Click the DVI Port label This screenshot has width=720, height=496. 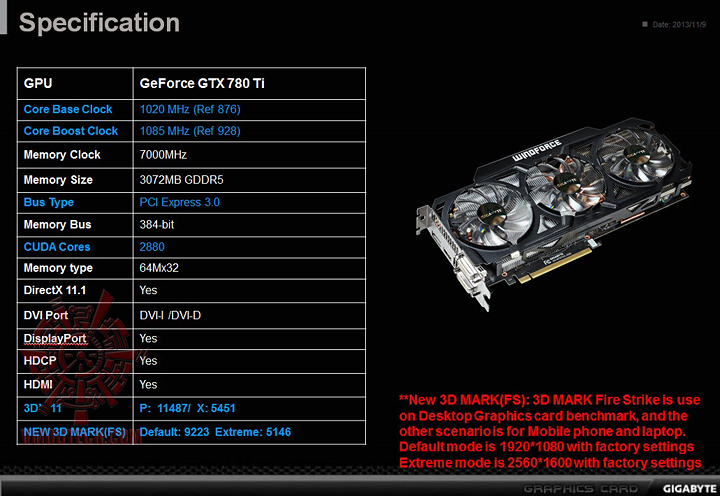tap(45, 315)
